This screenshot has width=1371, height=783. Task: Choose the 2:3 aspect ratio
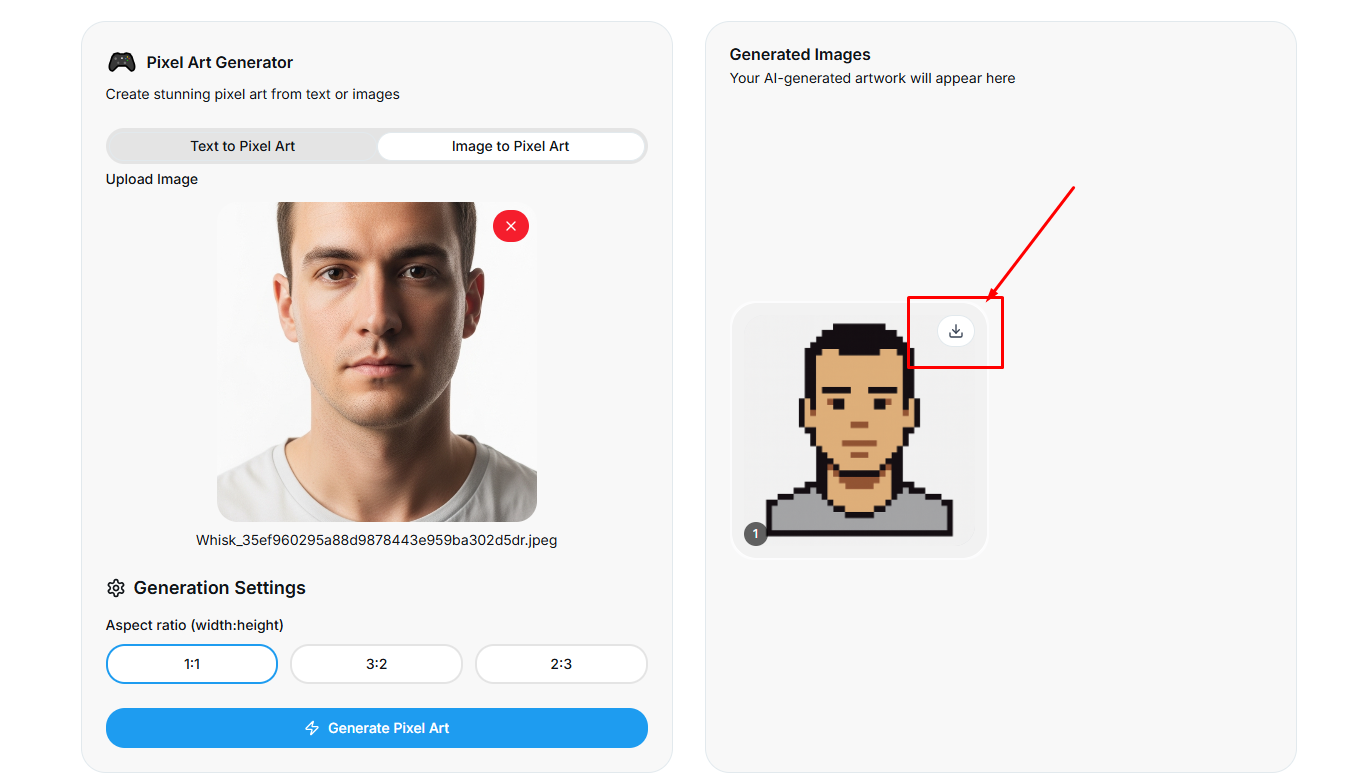click(x=561, y=664)
